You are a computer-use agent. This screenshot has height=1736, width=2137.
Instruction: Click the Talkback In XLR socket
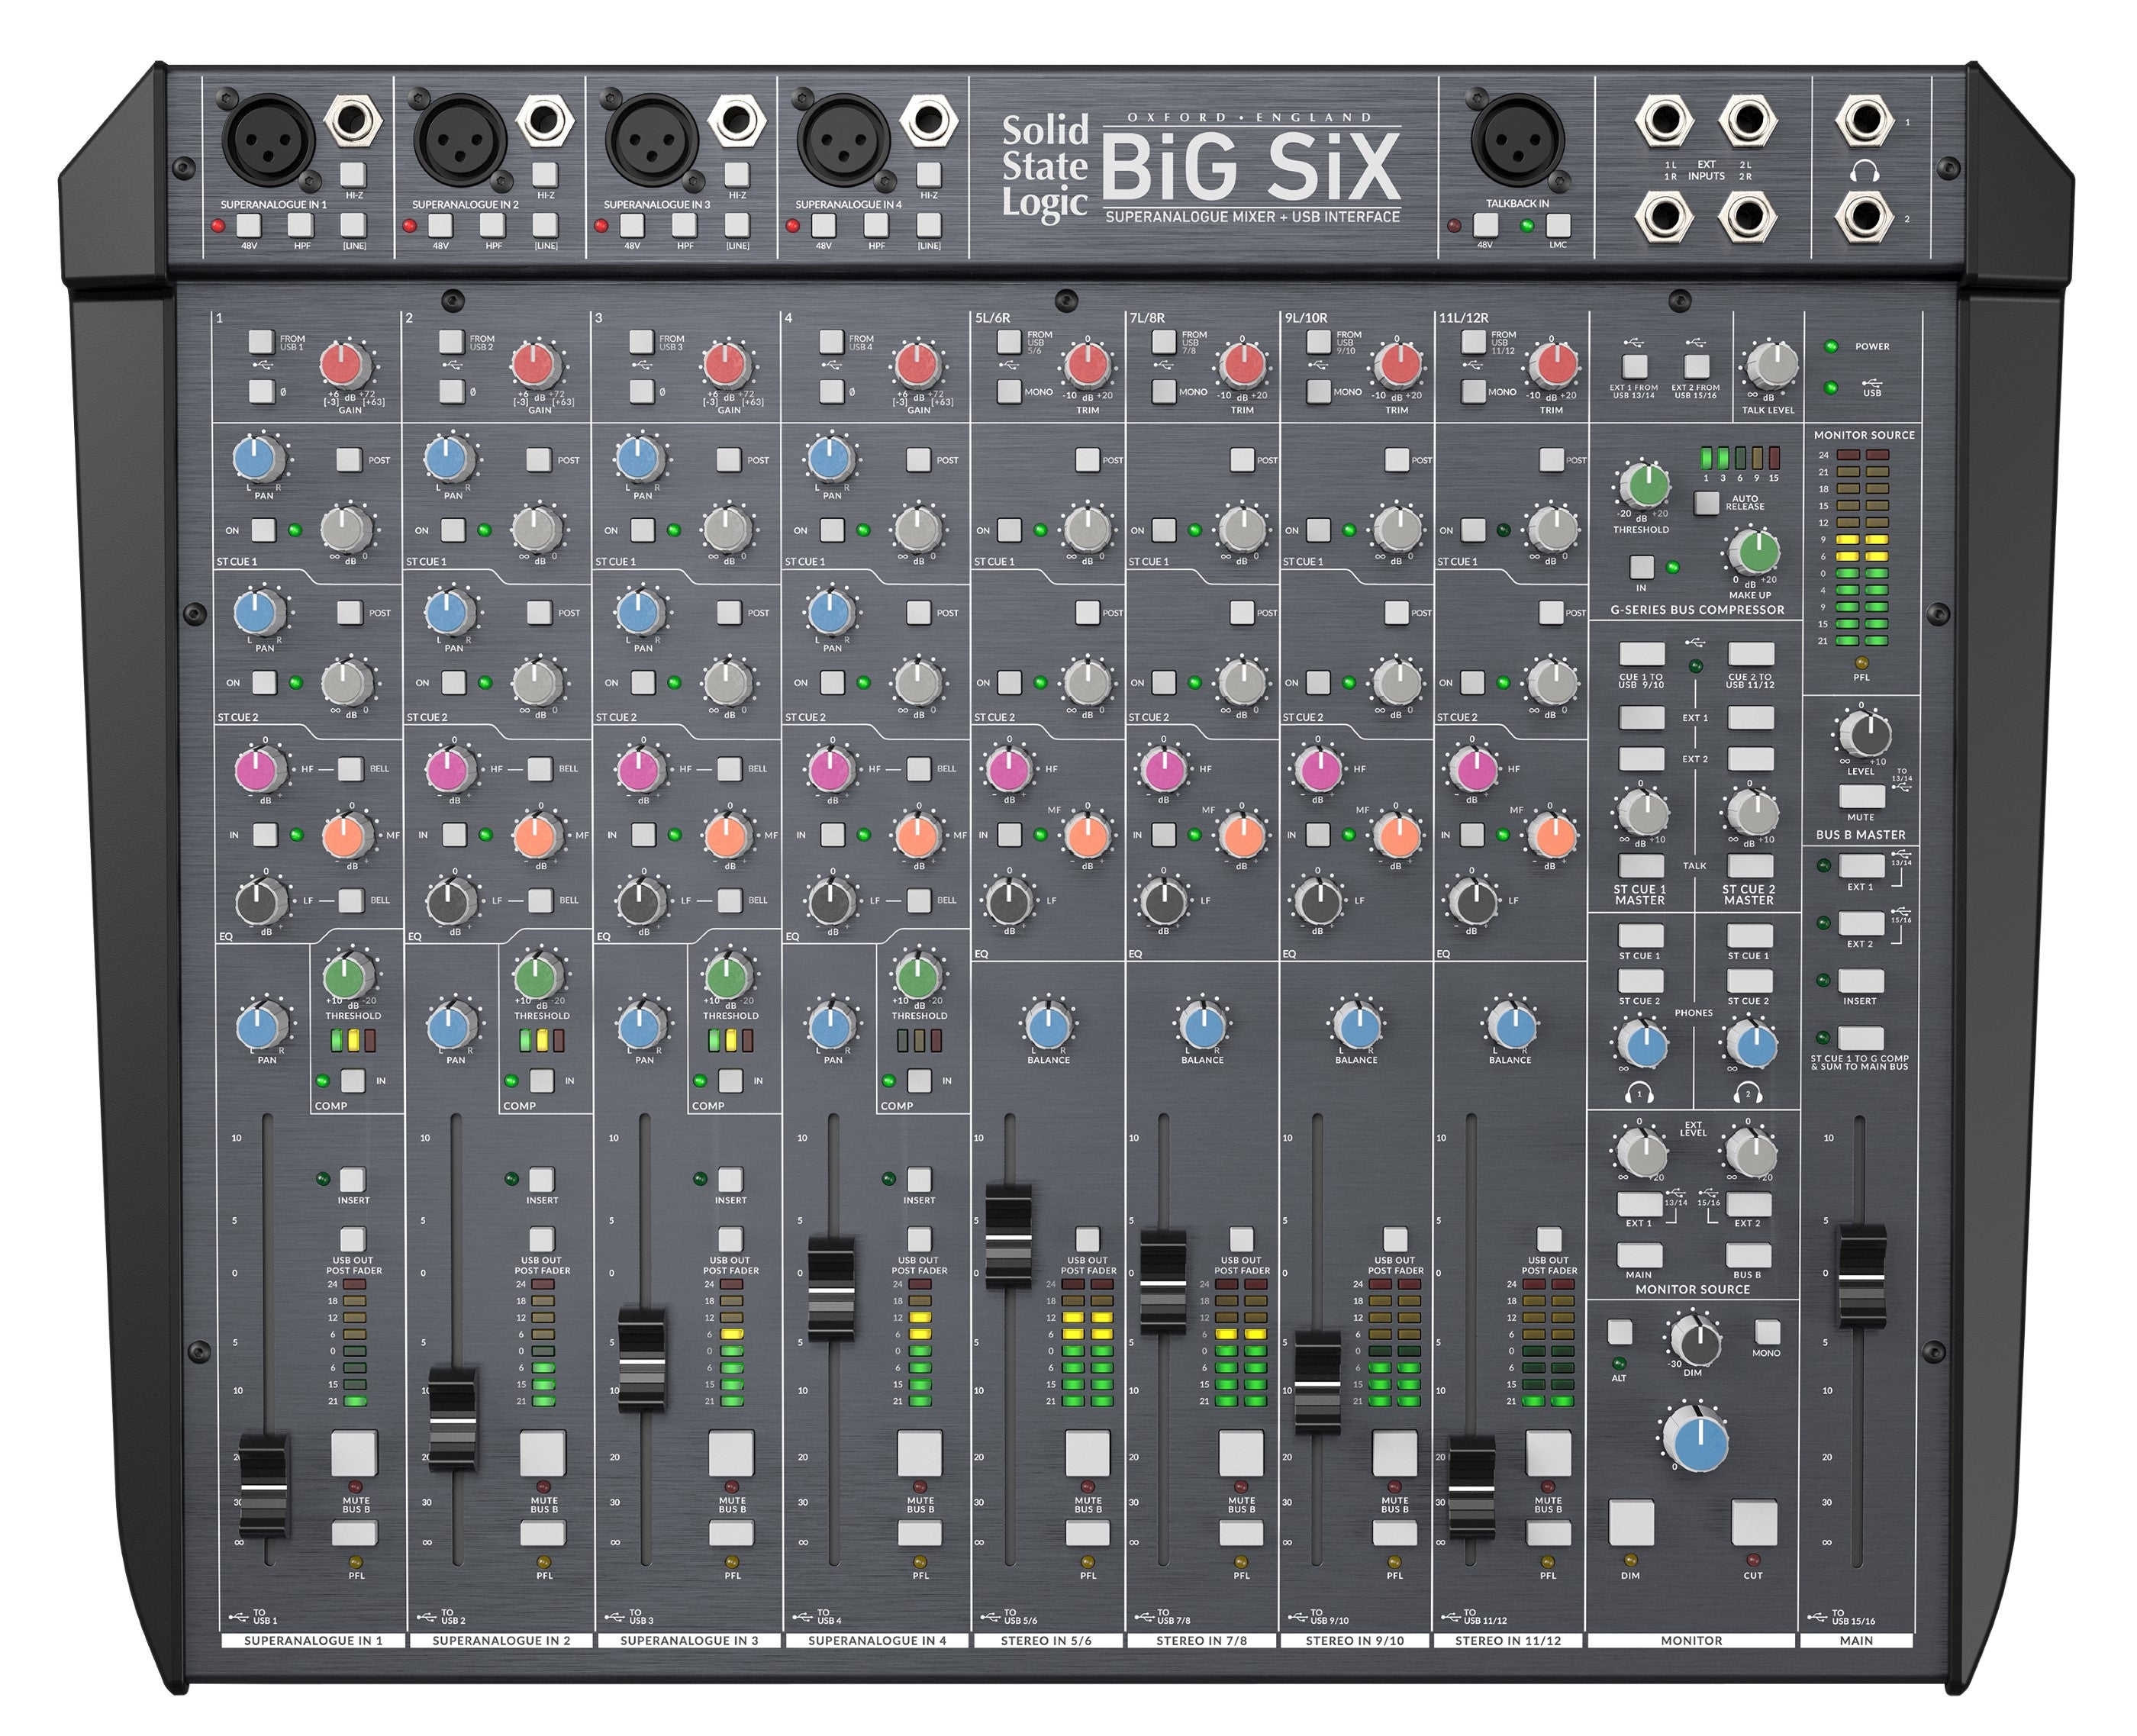(1517, 139)
